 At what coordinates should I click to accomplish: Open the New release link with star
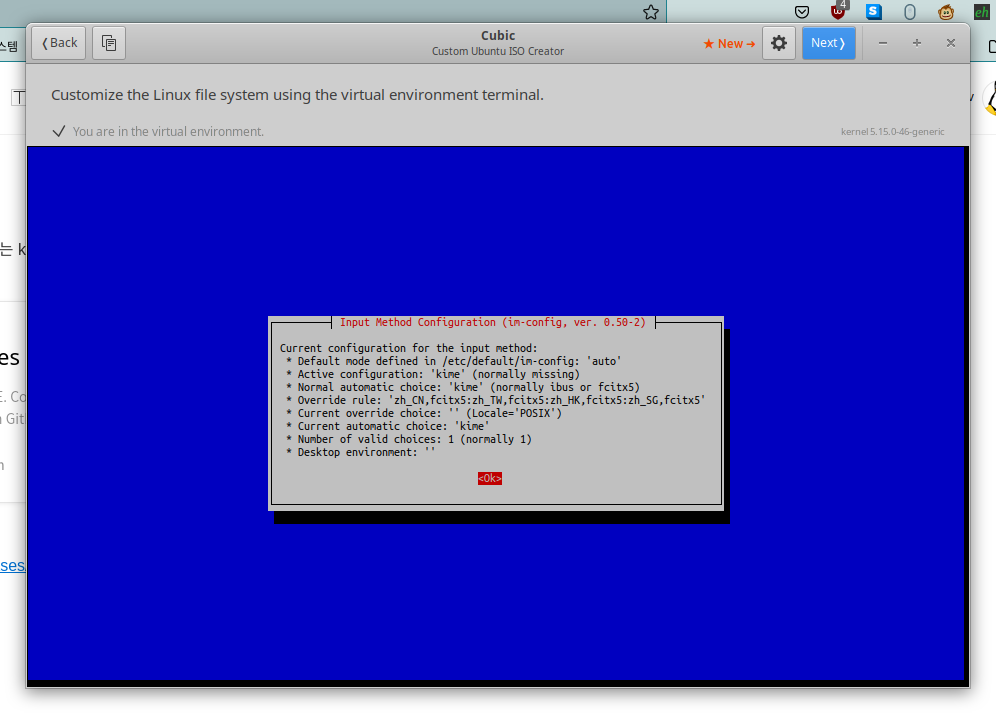(x=729, y=44)
